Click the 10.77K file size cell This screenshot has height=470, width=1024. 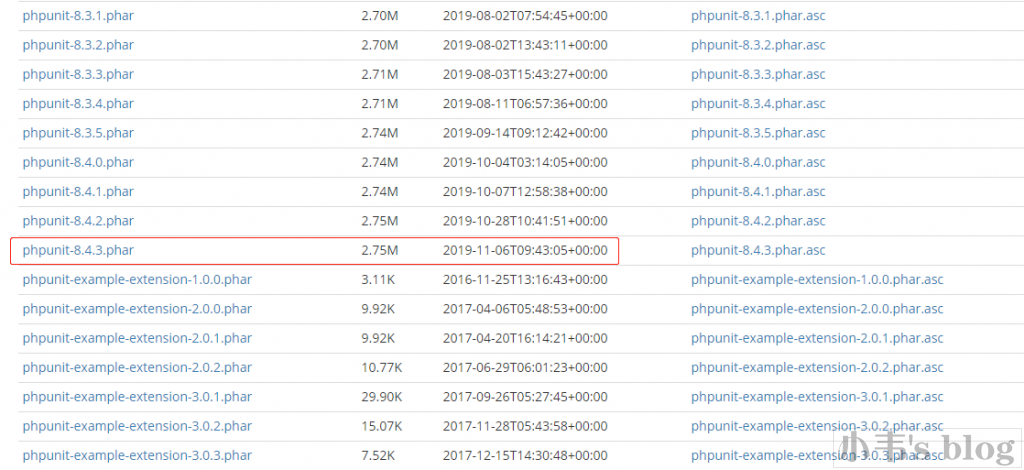381,368
